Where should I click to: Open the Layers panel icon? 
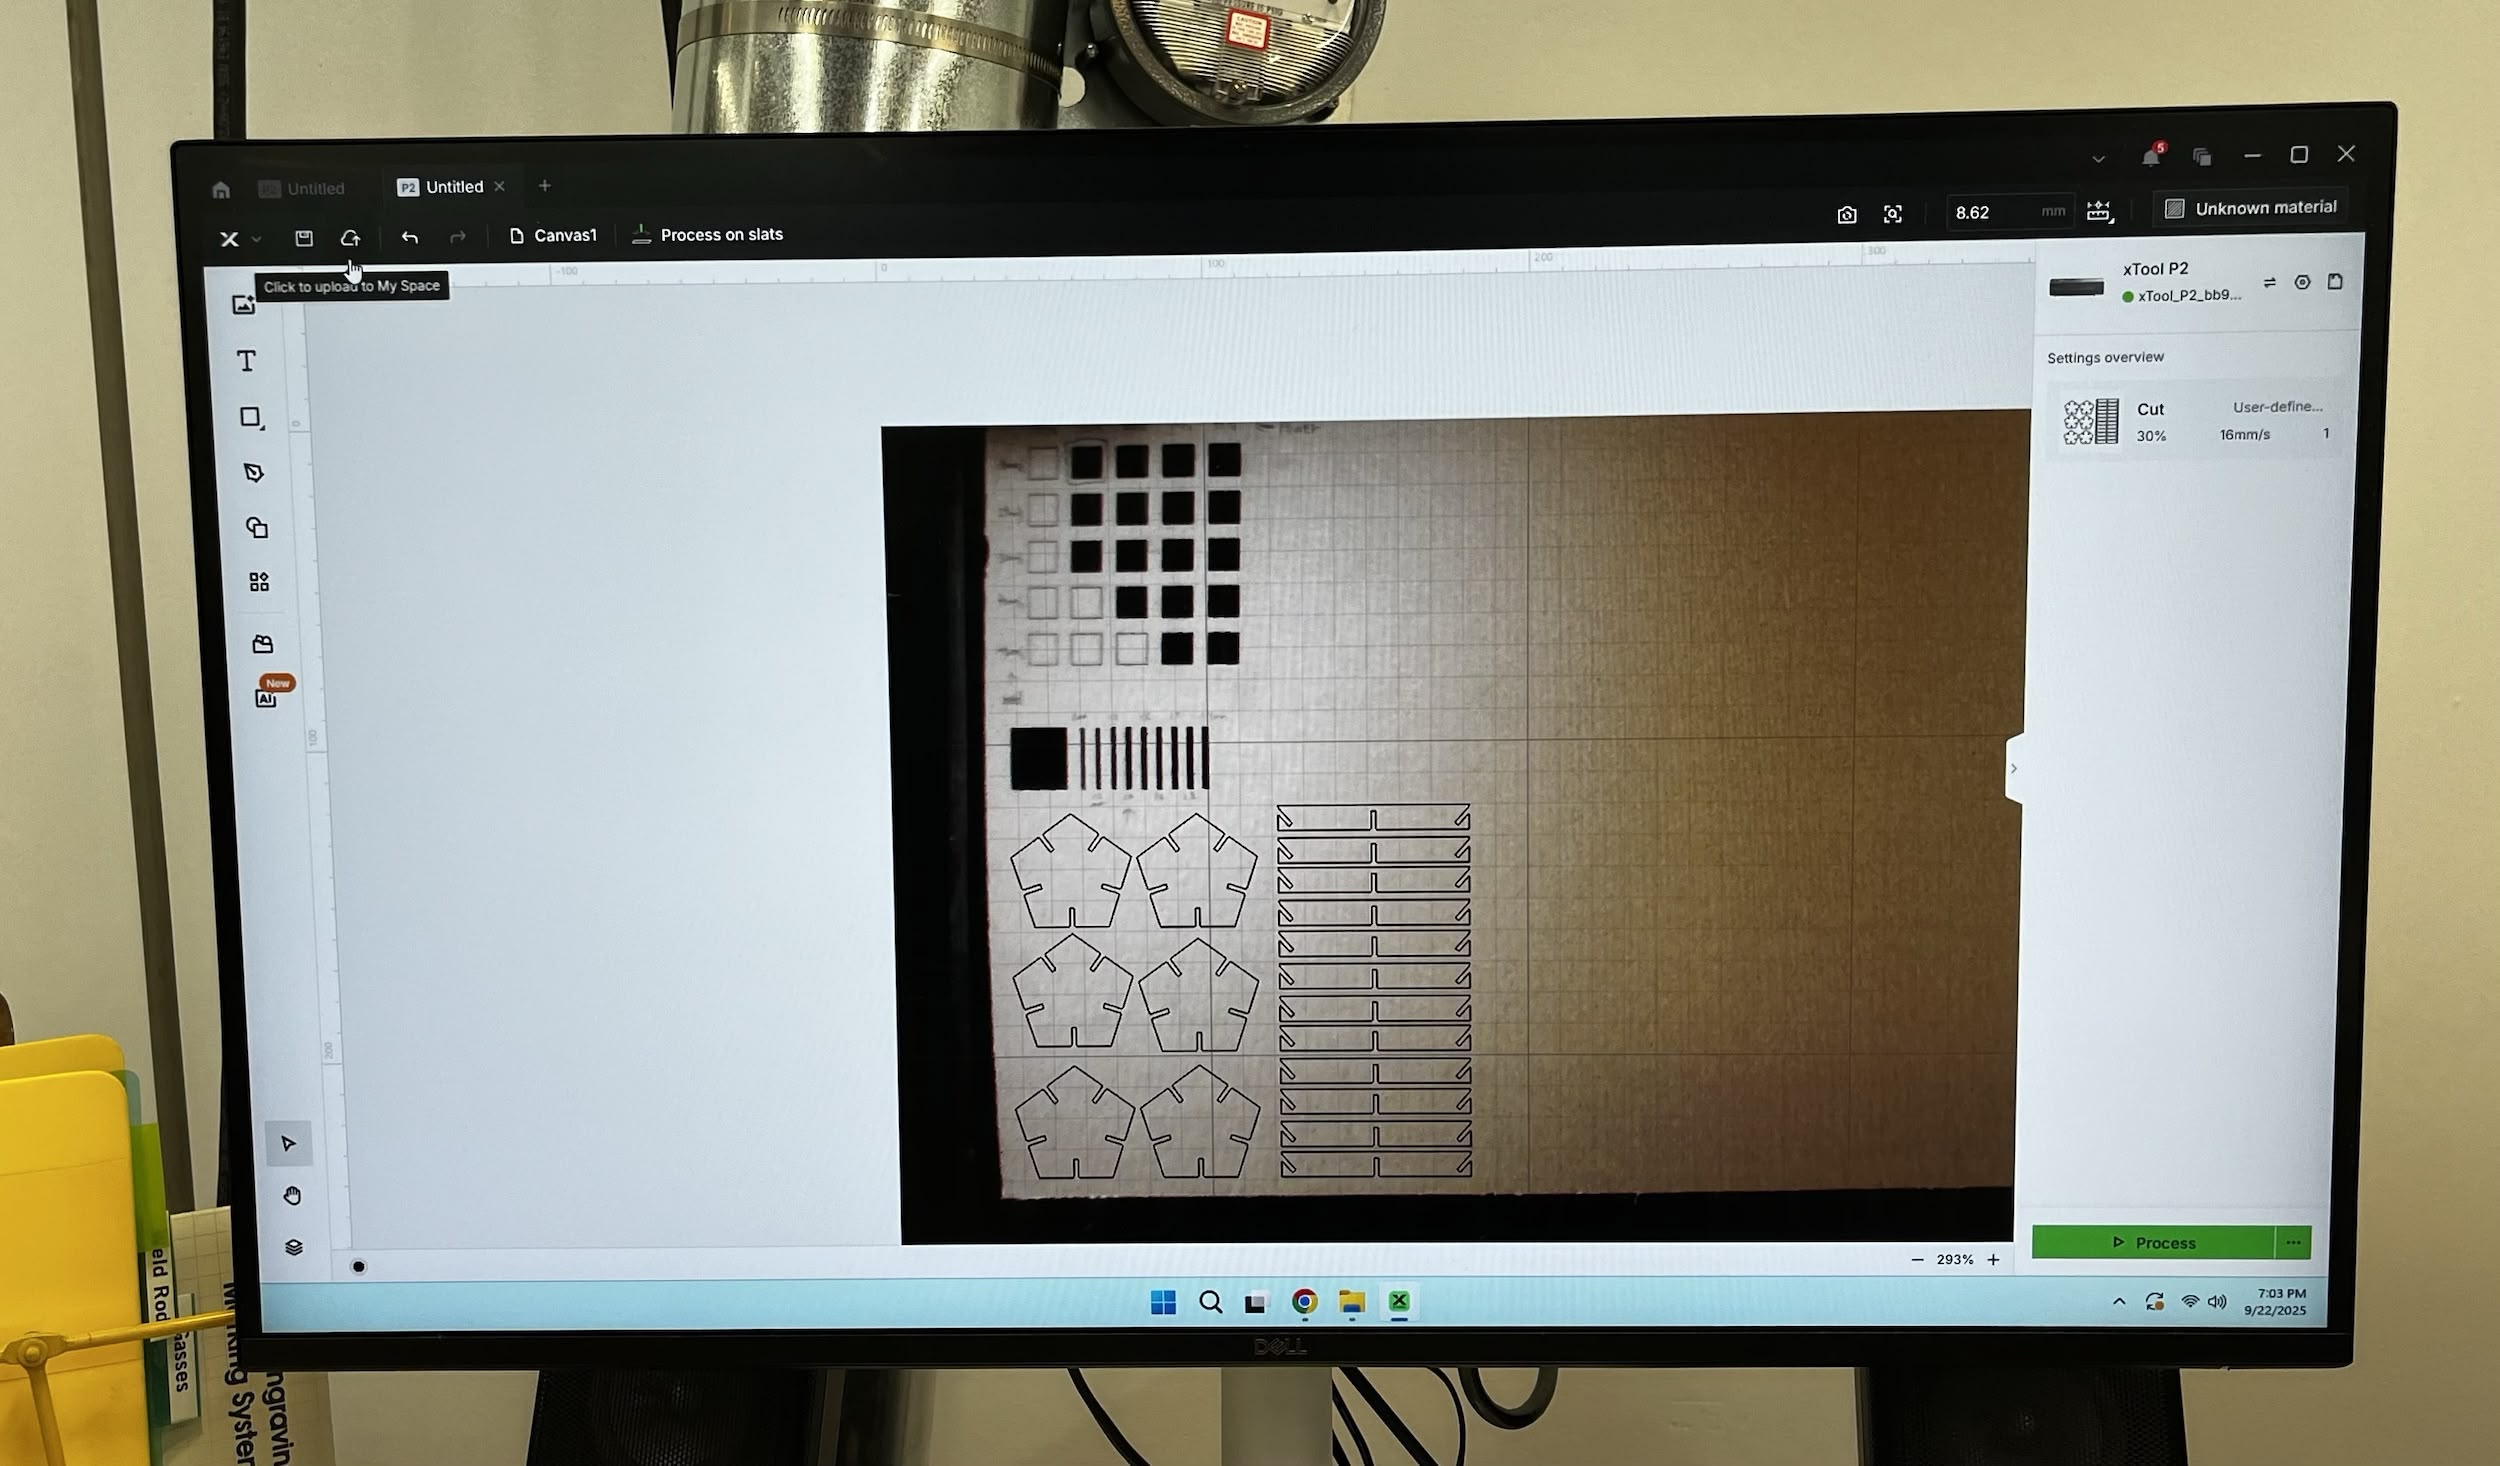293,1247
